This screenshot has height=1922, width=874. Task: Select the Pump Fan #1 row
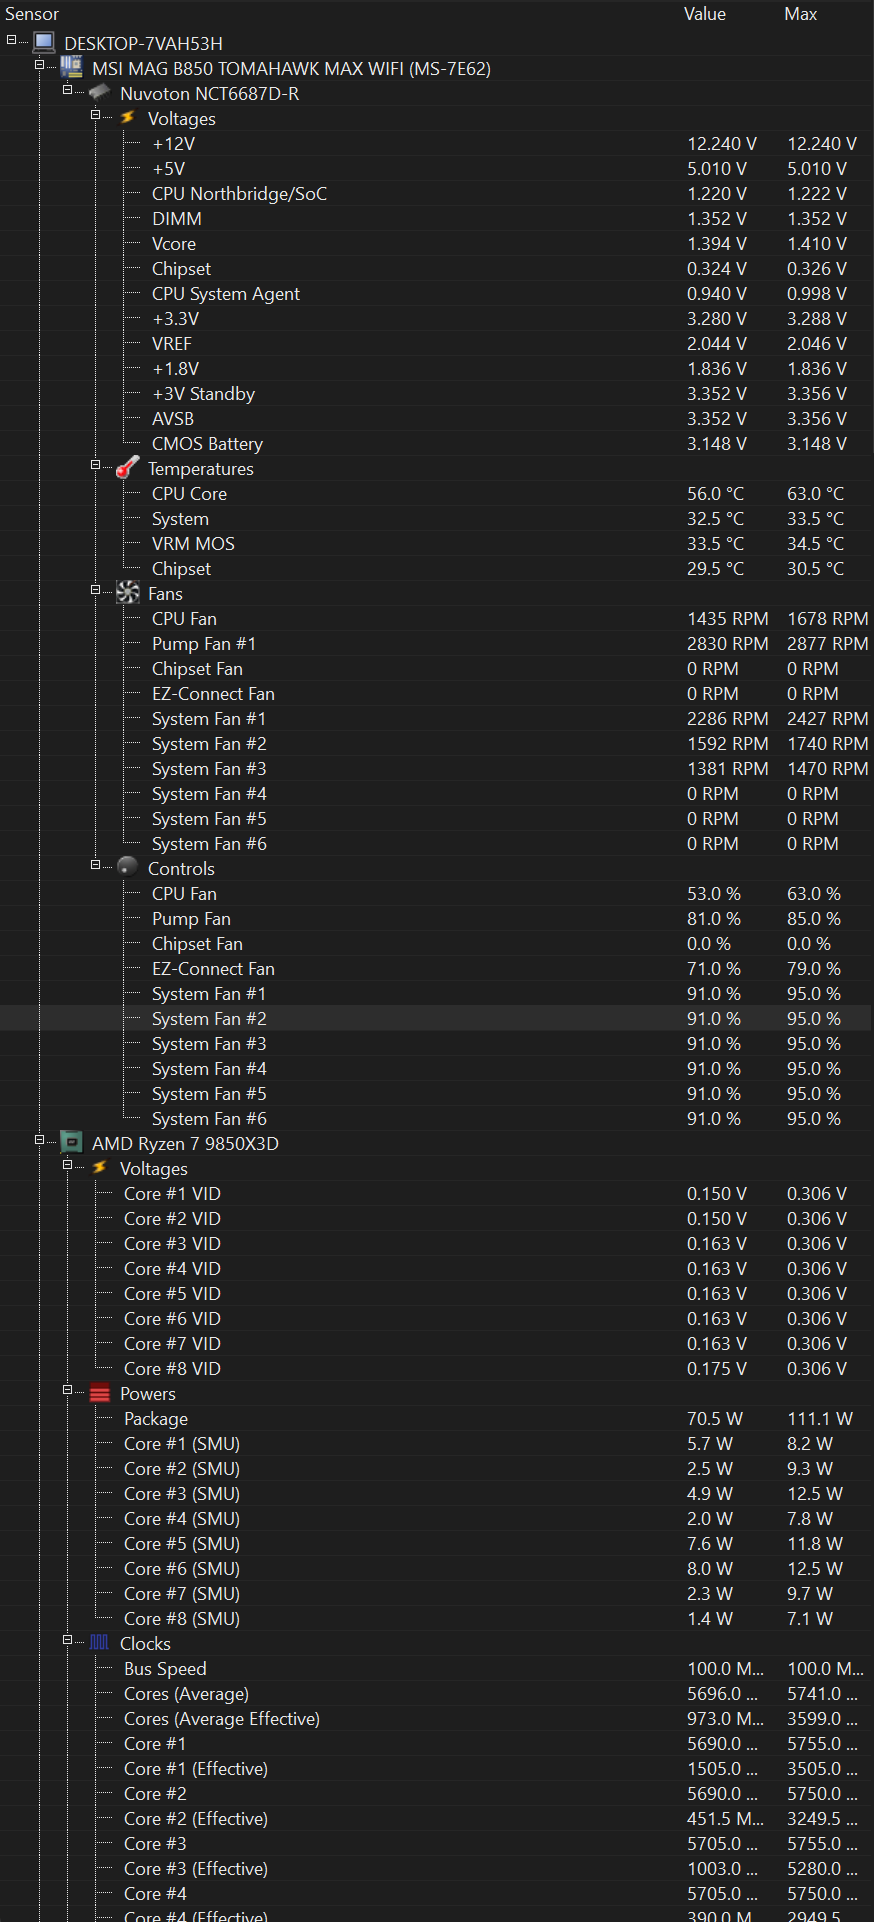[x=437, y=644]
